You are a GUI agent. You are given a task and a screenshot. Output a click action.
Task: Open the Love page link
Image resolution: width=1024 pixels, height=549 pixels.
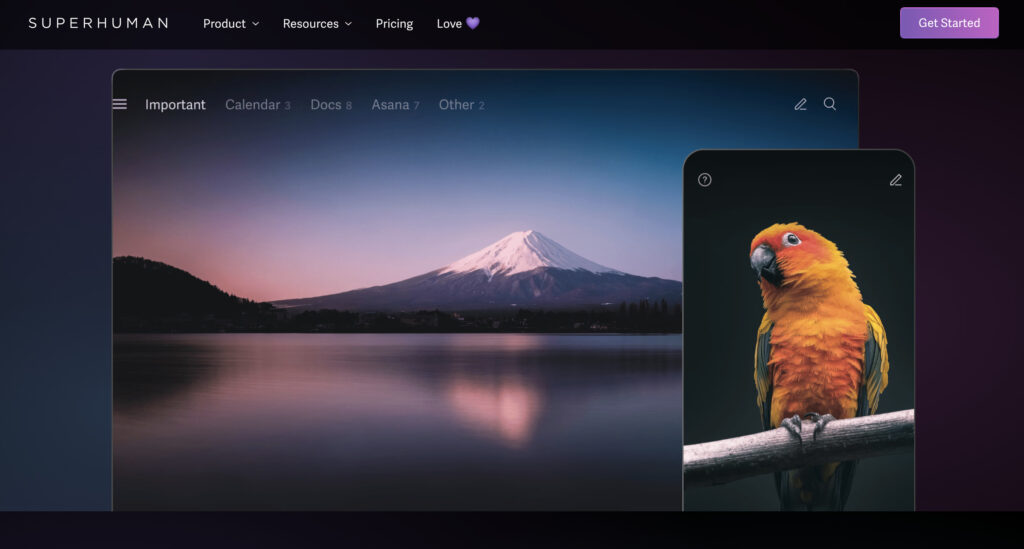458,24
